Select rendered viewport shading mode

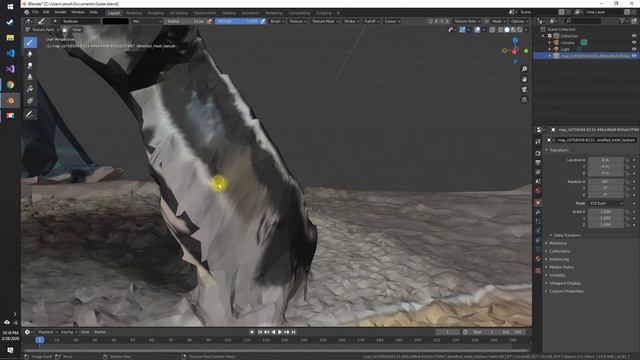tap(520, 30)
